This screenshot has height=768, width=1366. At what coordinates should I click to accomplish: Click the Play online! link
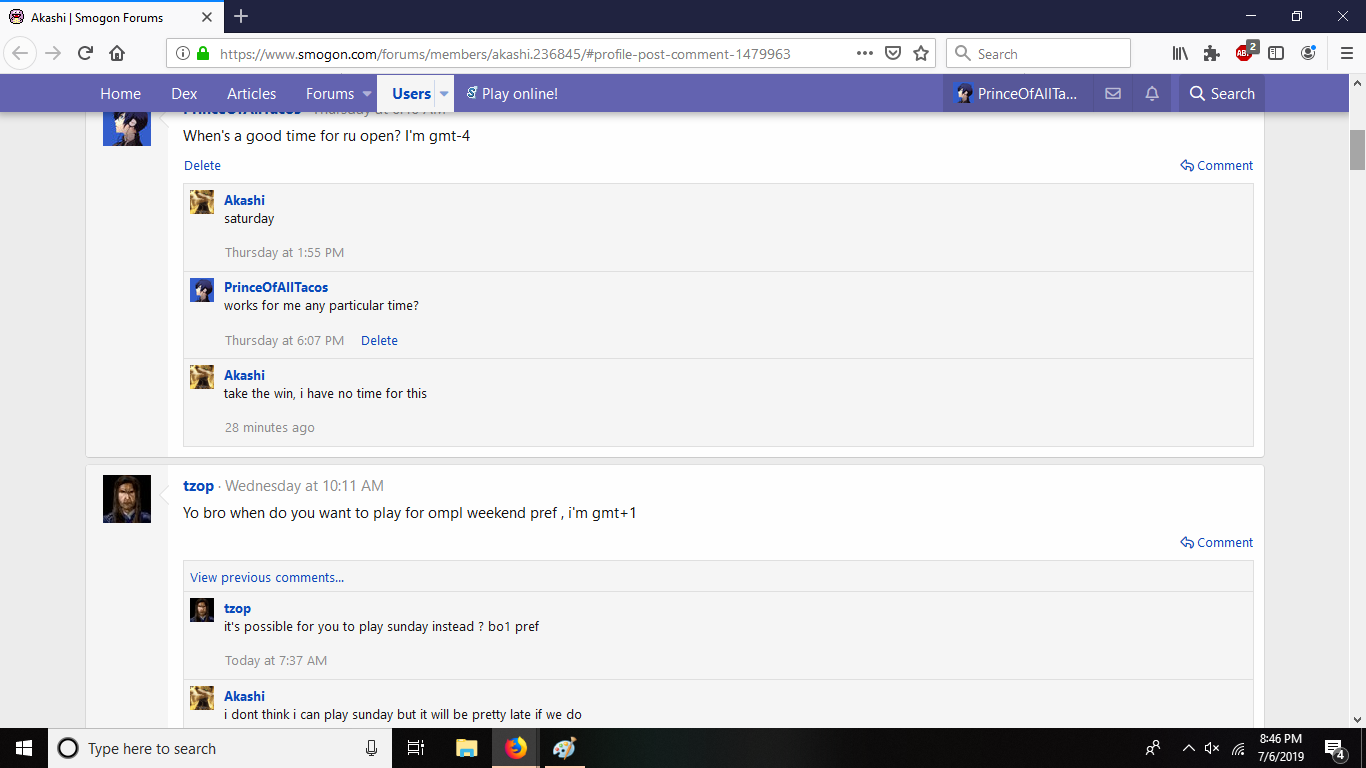(512, 94)
